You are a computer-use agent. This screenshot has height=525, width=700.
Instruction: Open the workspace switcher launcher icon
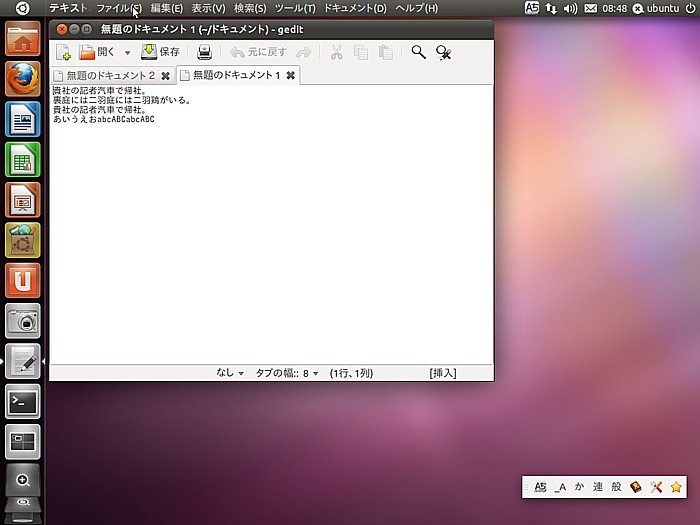(23, 442)
